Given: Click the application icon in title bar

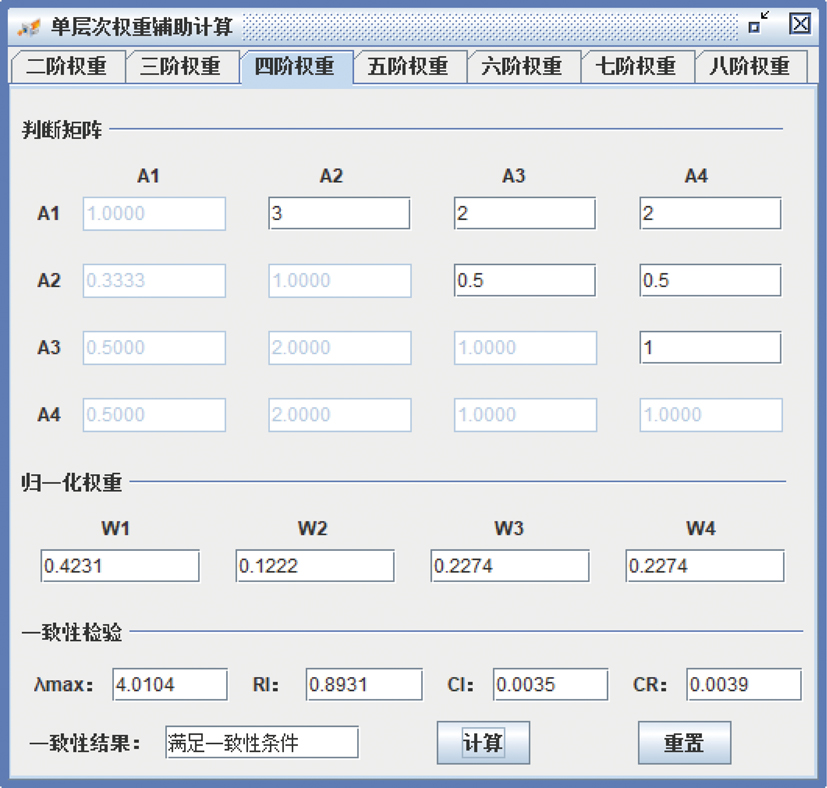Looking at the screenshot, I should pos(28,26).
